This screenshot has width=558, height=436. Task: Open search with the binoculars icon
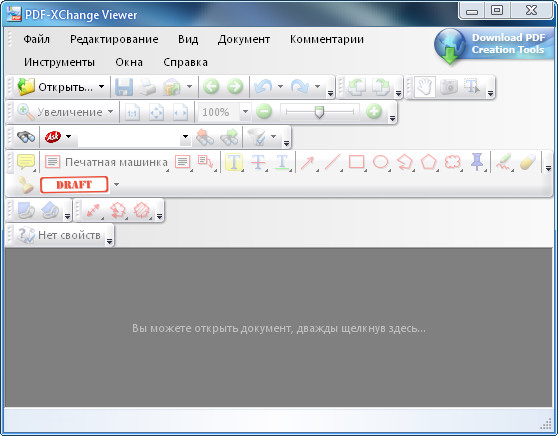(26, 137)
